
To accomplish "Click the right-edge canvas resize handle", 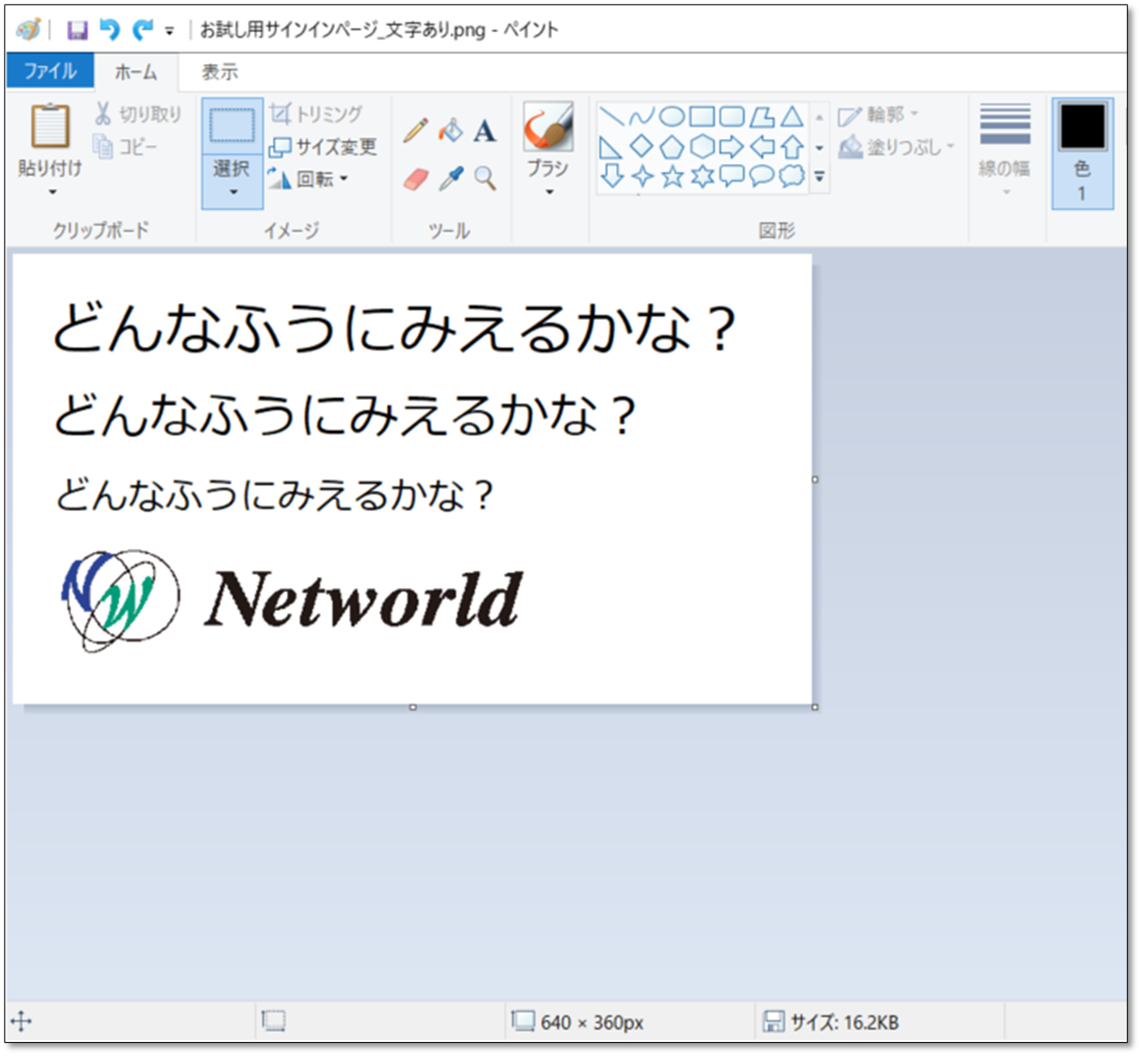I will tap(815, 480).
